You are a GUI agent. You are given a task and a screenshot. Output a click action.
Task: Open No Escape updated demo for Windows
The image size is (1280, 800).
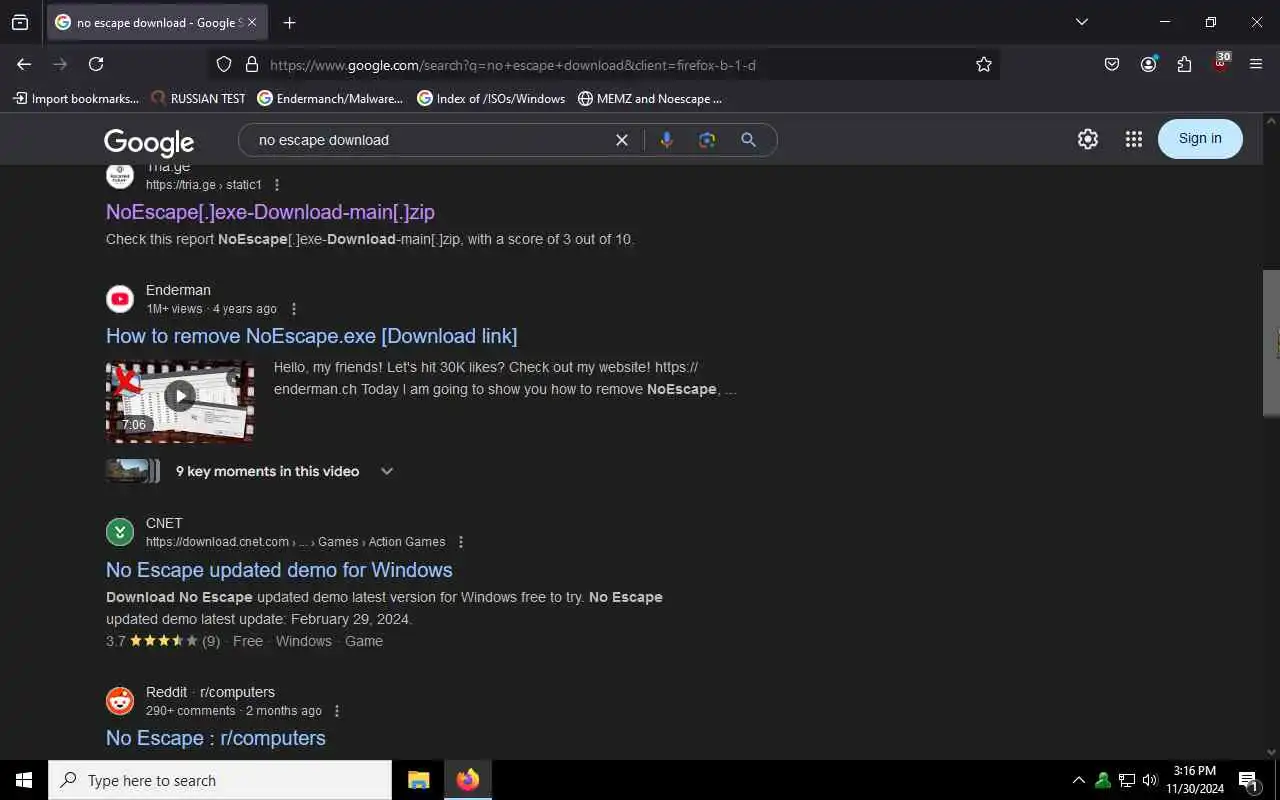point(279,570)
